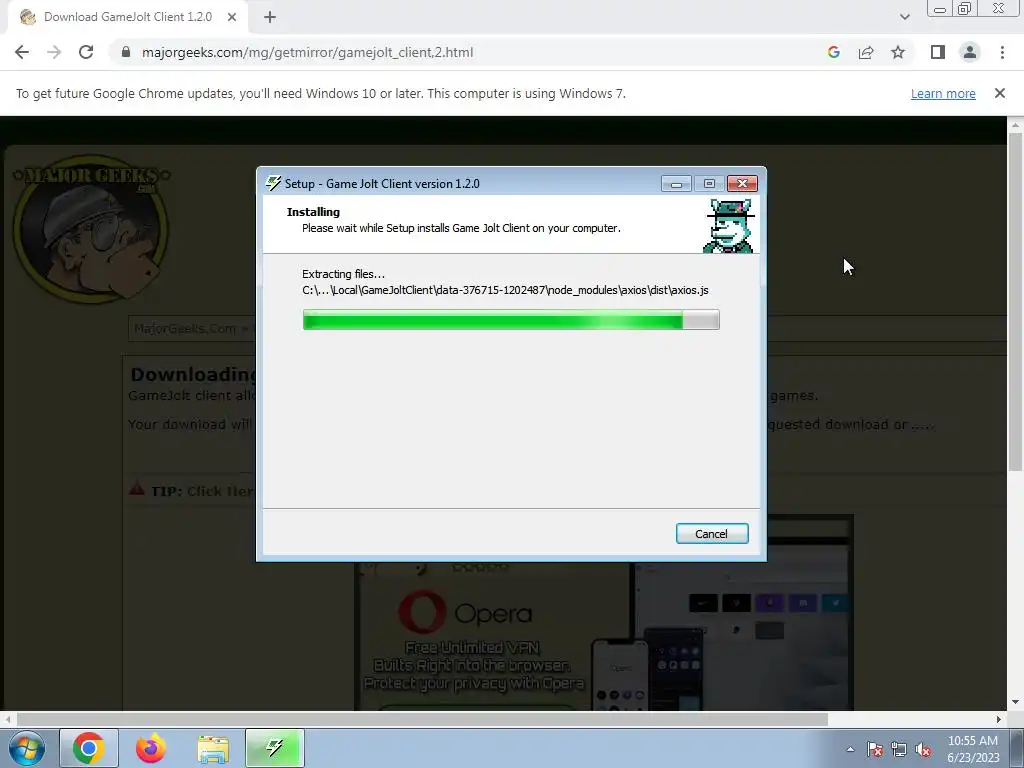Click the vertical scrollbar thumb
Viewport: 1024px width, 768px height.
pyautogui.click(x=1015, y=300)
